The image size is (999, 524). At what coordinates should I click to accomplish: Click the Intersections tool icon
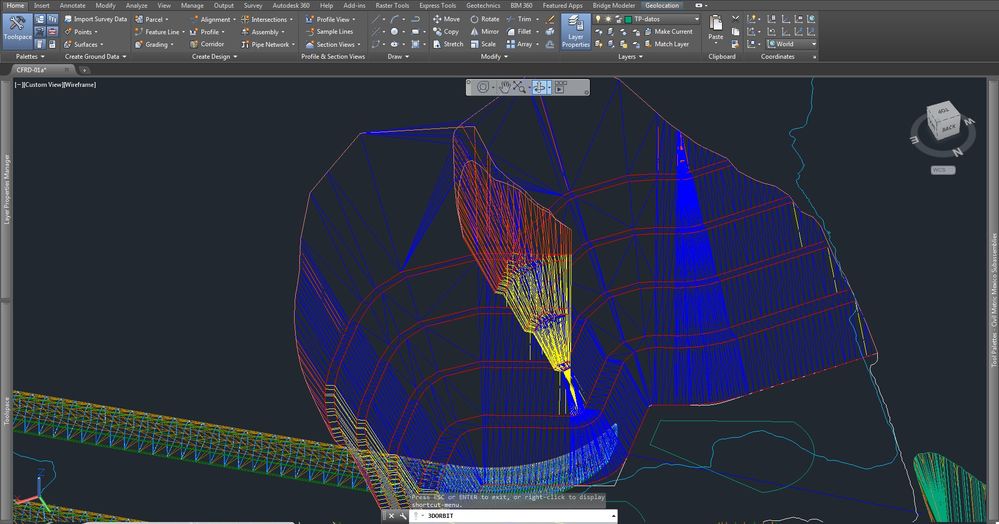tap(245, 20)
